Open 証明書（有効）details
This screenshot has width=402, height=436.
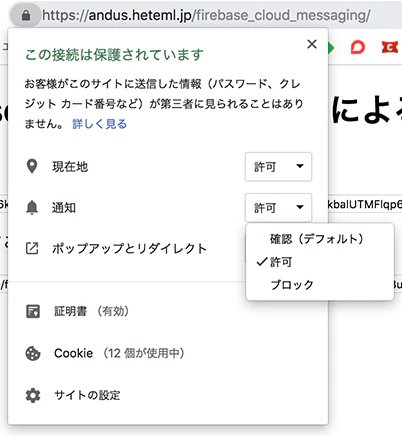pyautogui.click(x=91, y=311)
